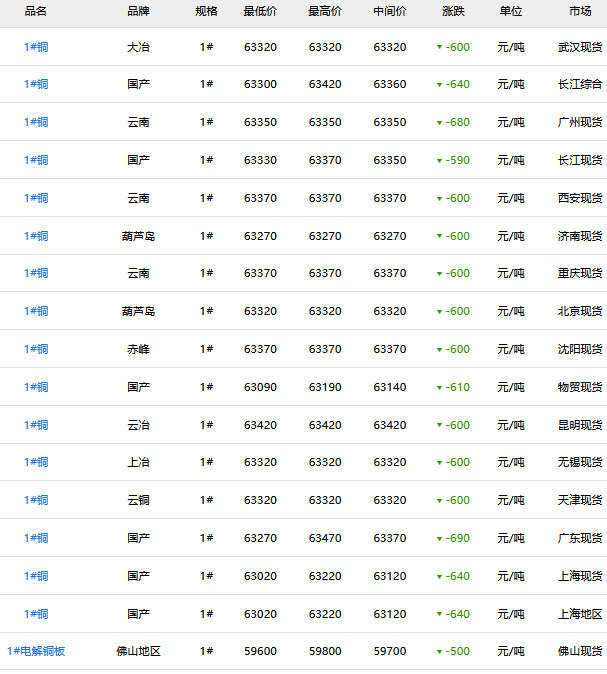Viewport: 607px width, 674px height.
Task: Select the 大冶 brand cell
Action: pyautogui.click(x=139, y=47)
